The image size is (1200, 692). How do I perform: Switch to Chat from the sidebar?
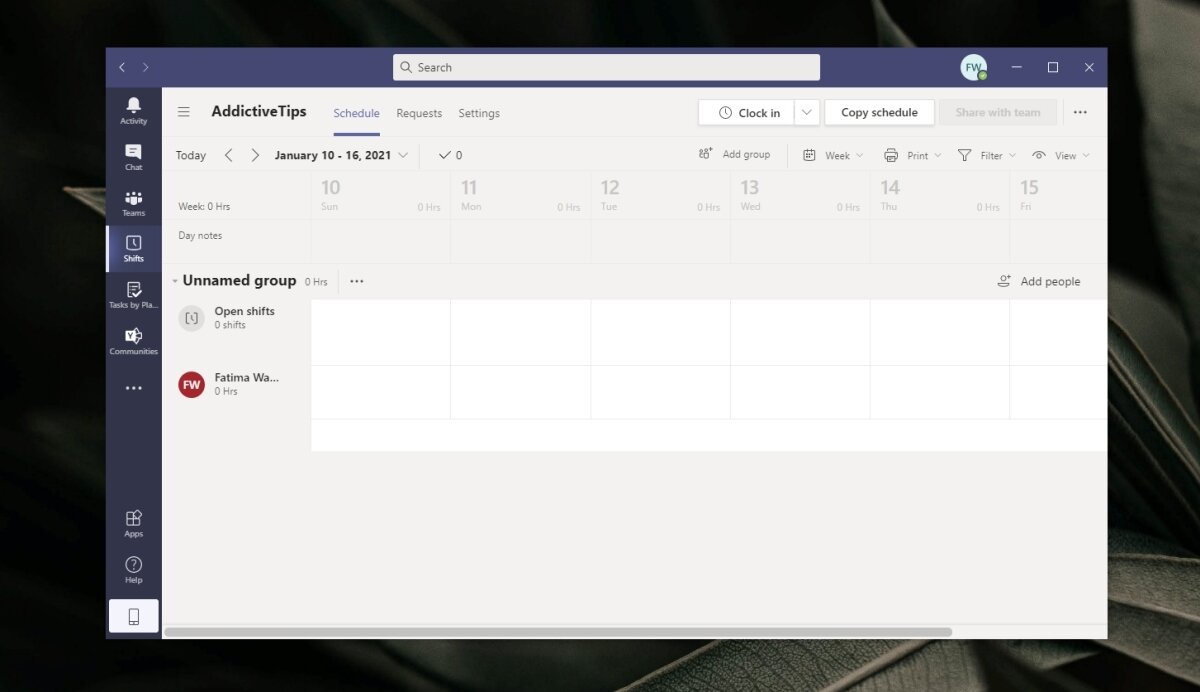[133, 157]
